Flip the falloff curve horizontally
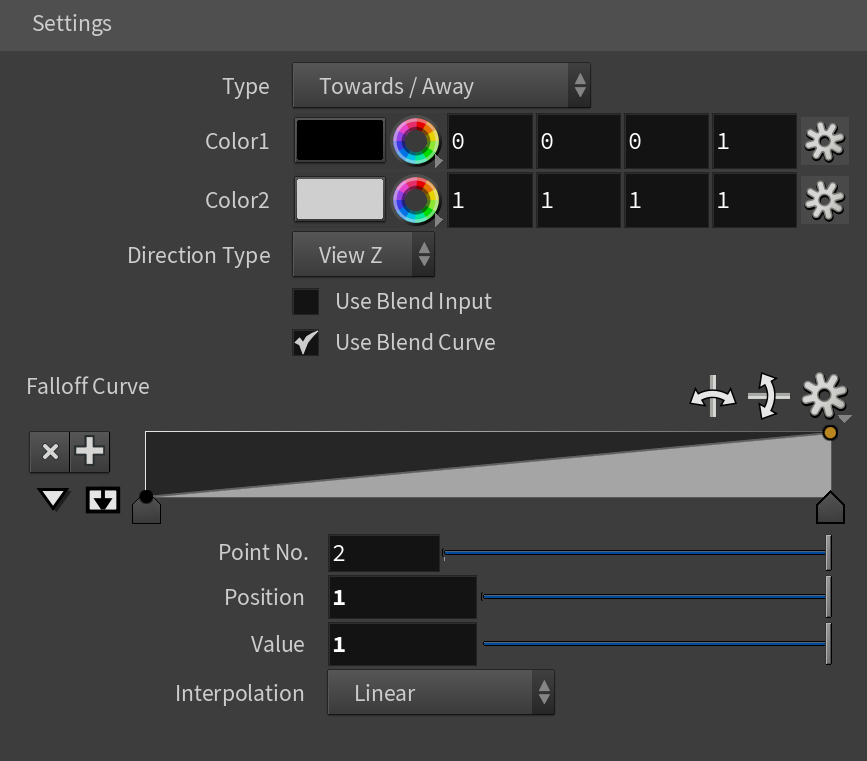Image resolution: width=867 pixels, height=761 pixels. click(713, 396)
